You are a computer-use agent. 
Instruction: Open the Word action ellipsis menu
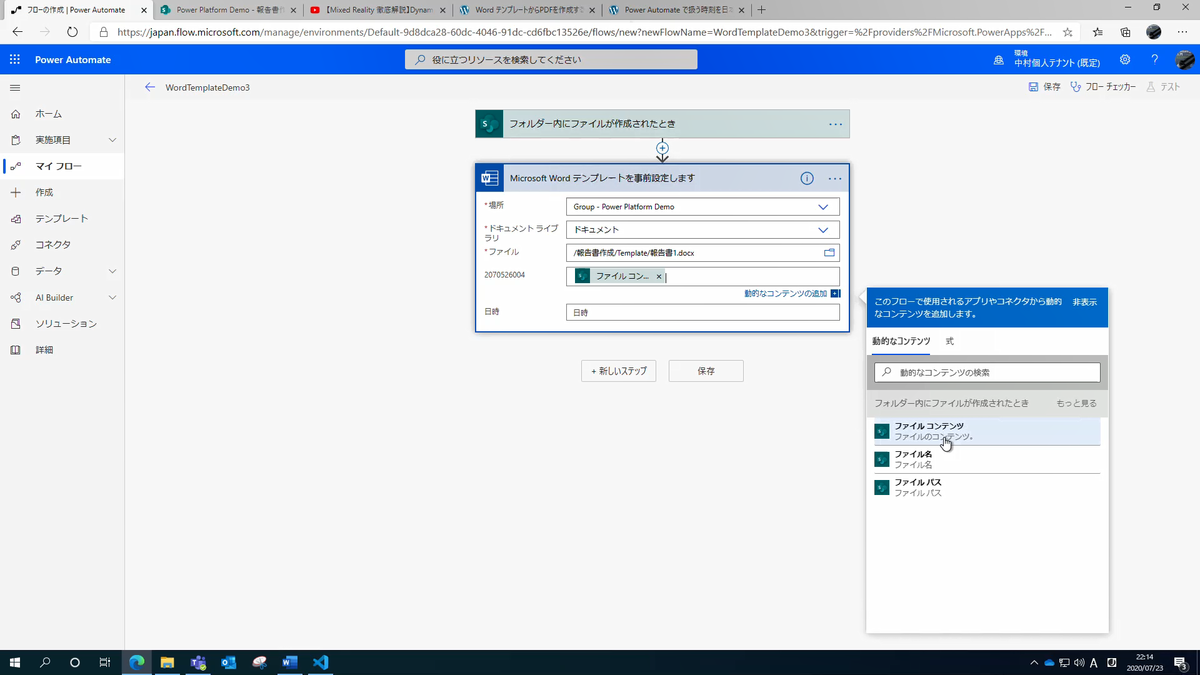tap(836, 178)
